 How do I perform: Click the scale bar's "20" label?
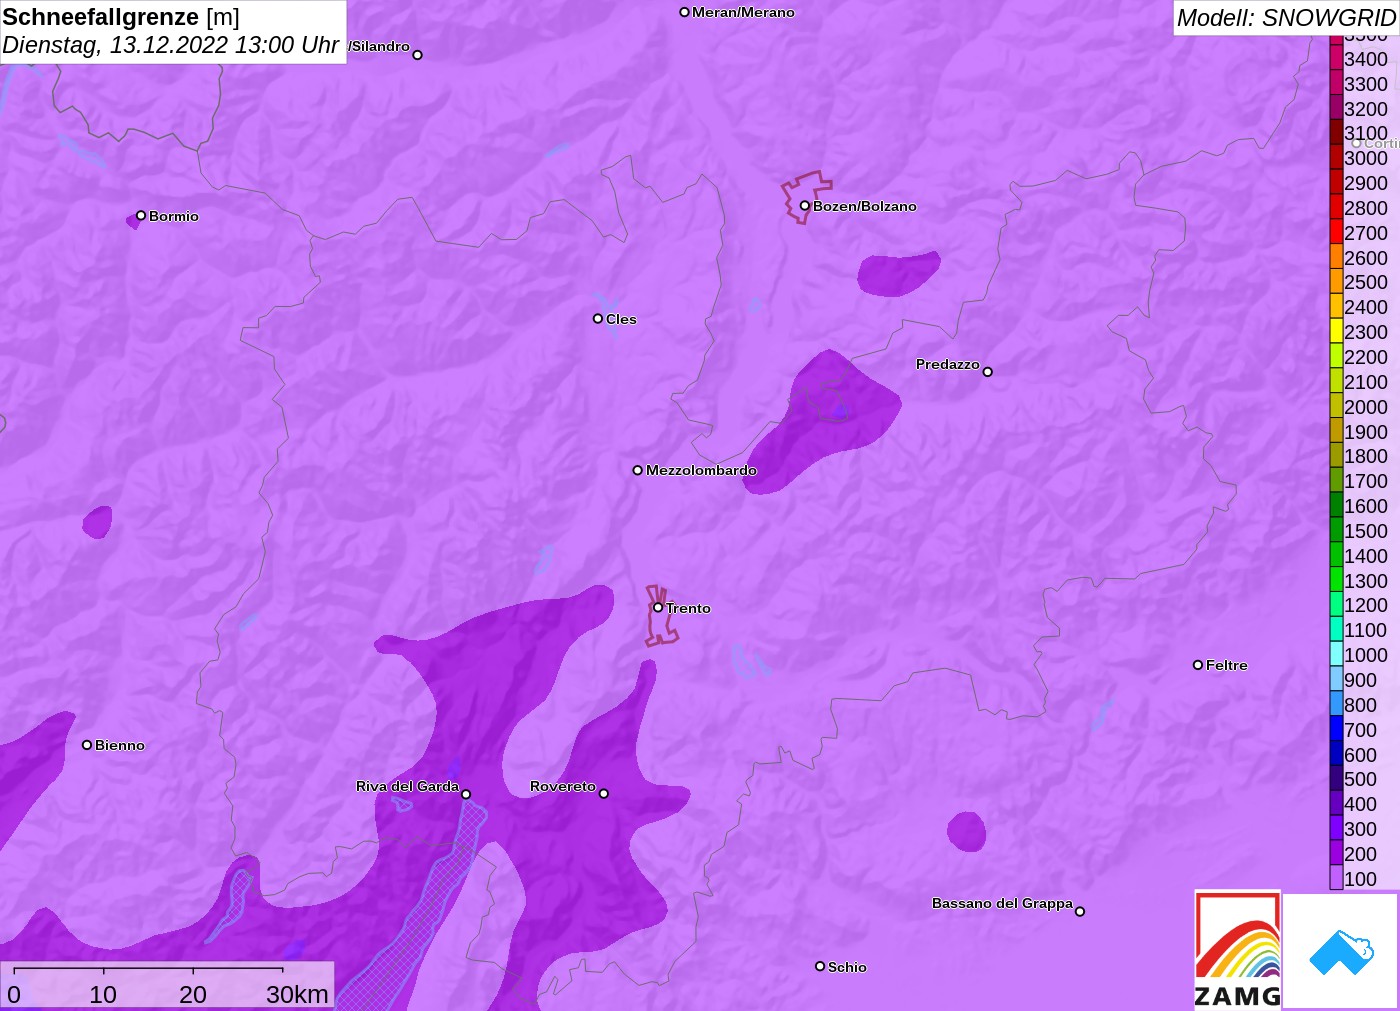[193, 994]
